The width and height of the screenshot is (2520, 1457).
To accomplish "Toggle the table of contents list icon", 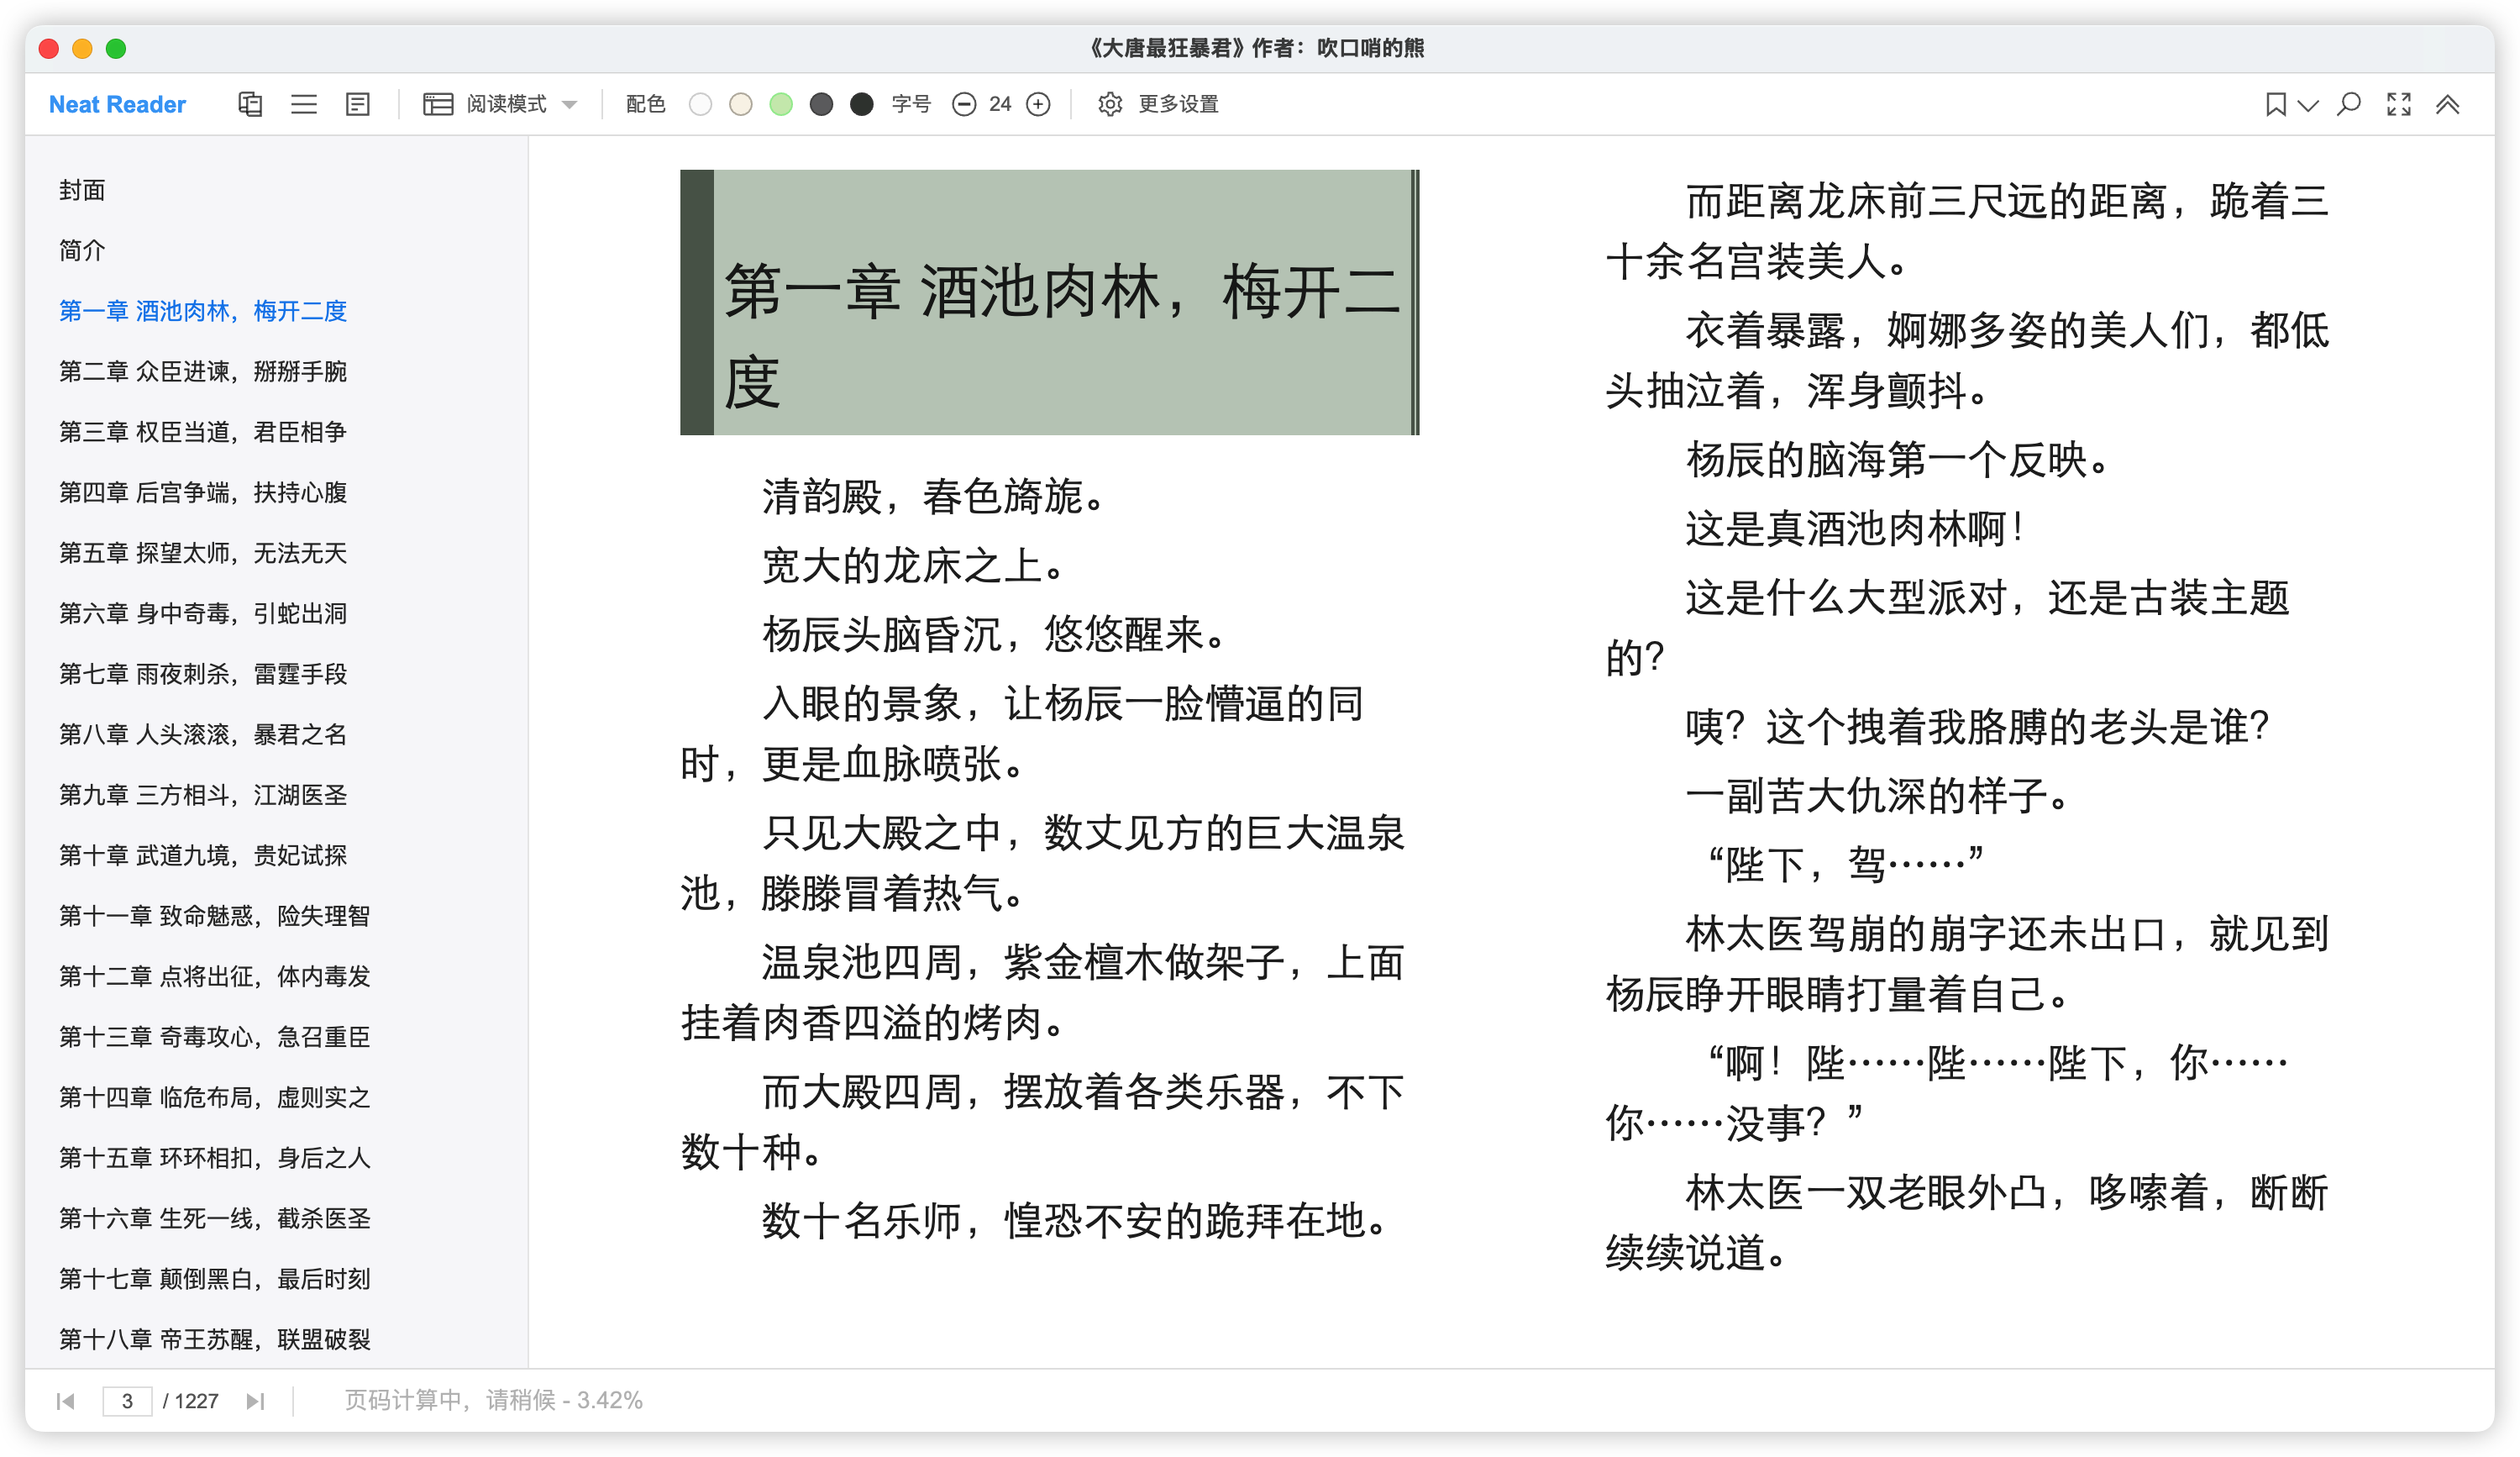I will pos(304,104).
